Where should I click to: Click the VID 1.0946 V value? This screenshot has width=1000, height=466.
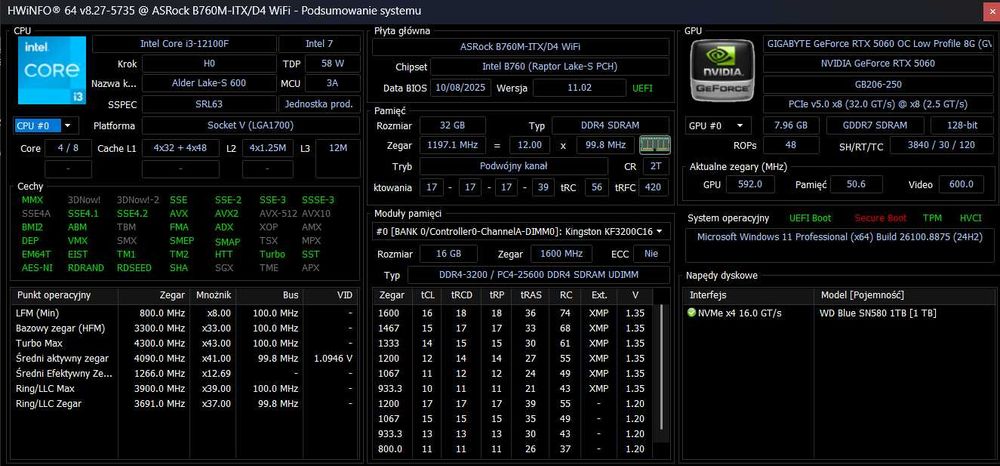[333, 358]
